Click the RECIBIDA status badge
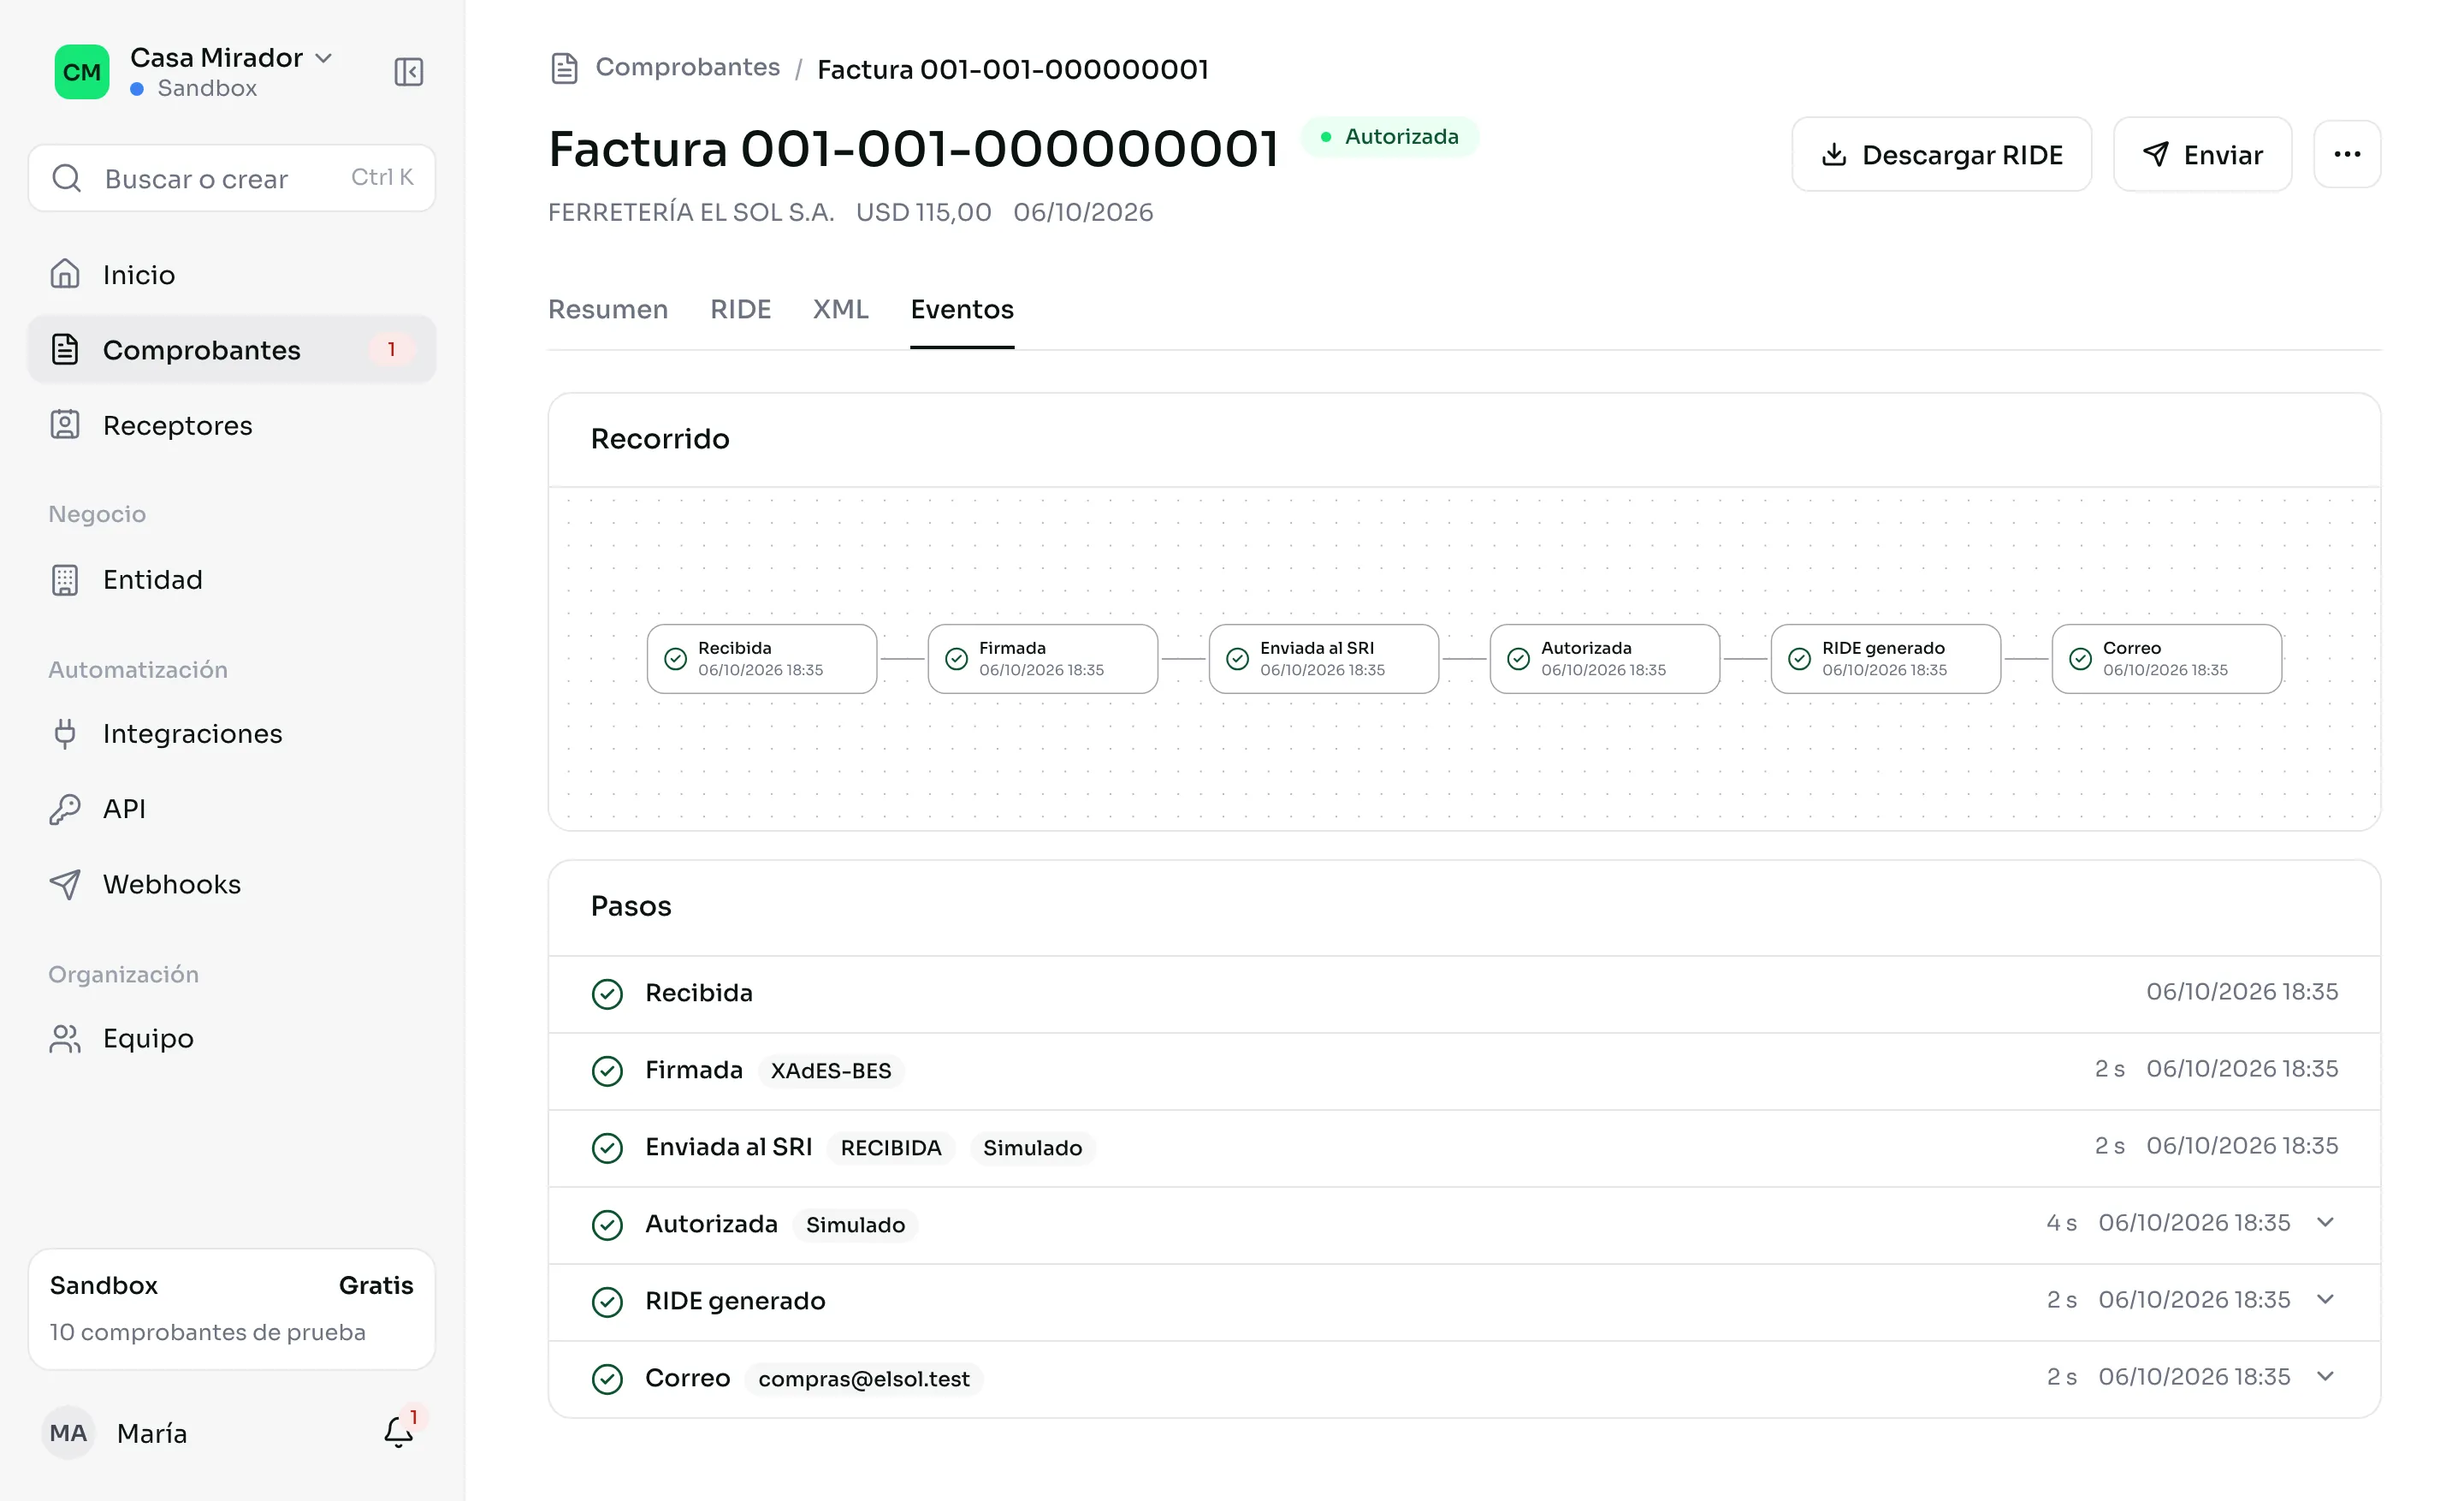Image resolution: width=2464 pixels, height=1501 pixels. (891, 1148)
